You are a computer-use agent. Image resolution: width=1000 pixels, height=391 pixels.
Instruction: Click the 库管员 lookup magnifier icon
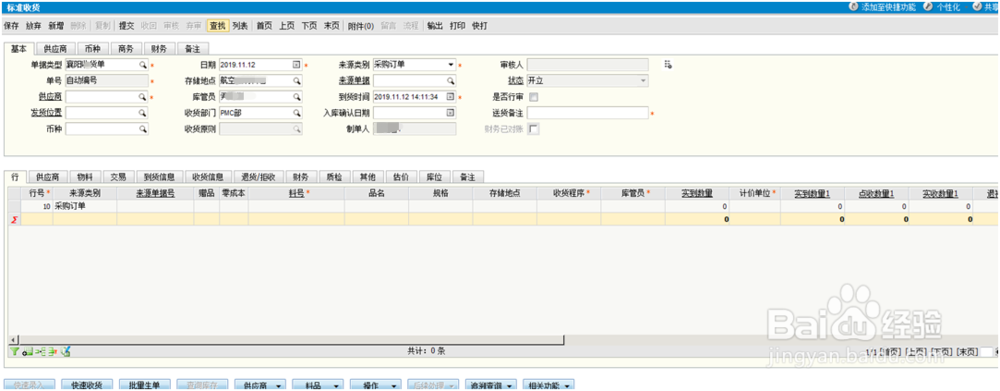[297, 97]
